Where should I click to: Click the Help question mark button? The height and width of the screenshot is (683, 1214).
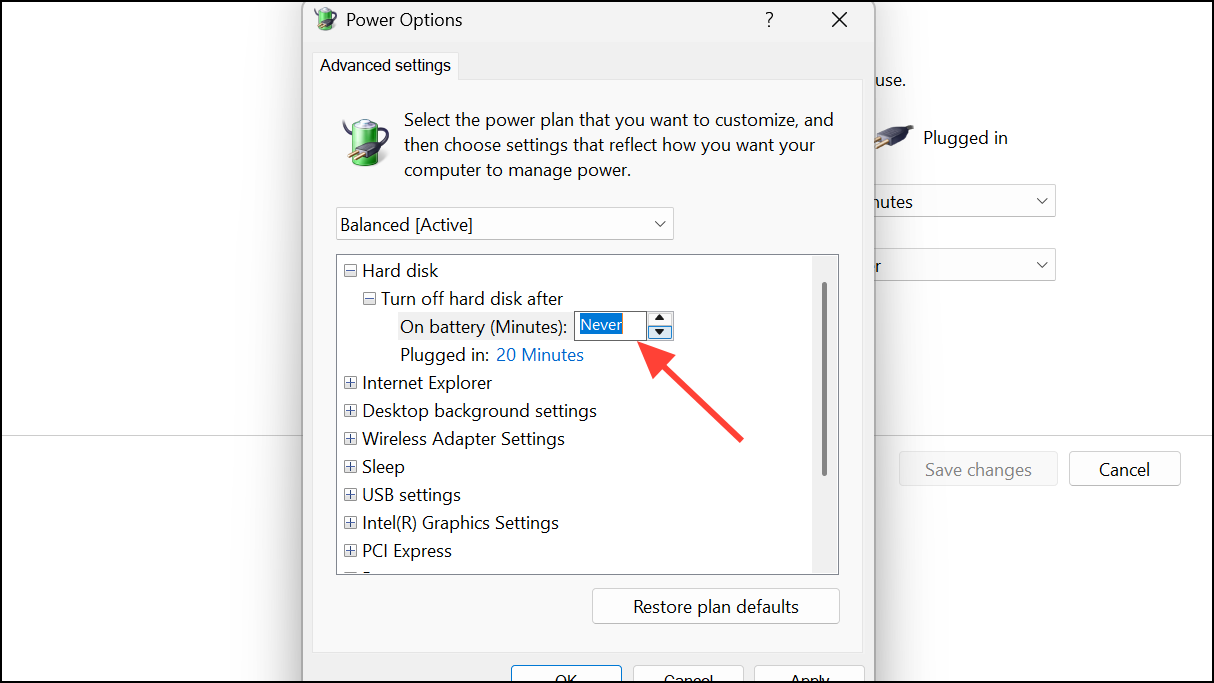click(x=769, y=20)
